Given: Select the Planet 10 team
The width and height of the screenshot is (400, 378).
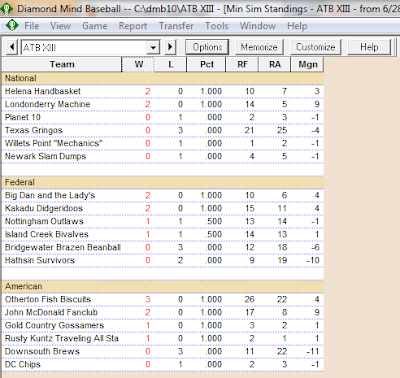Looking at the screenshot, I should click(x=23, y=117).
